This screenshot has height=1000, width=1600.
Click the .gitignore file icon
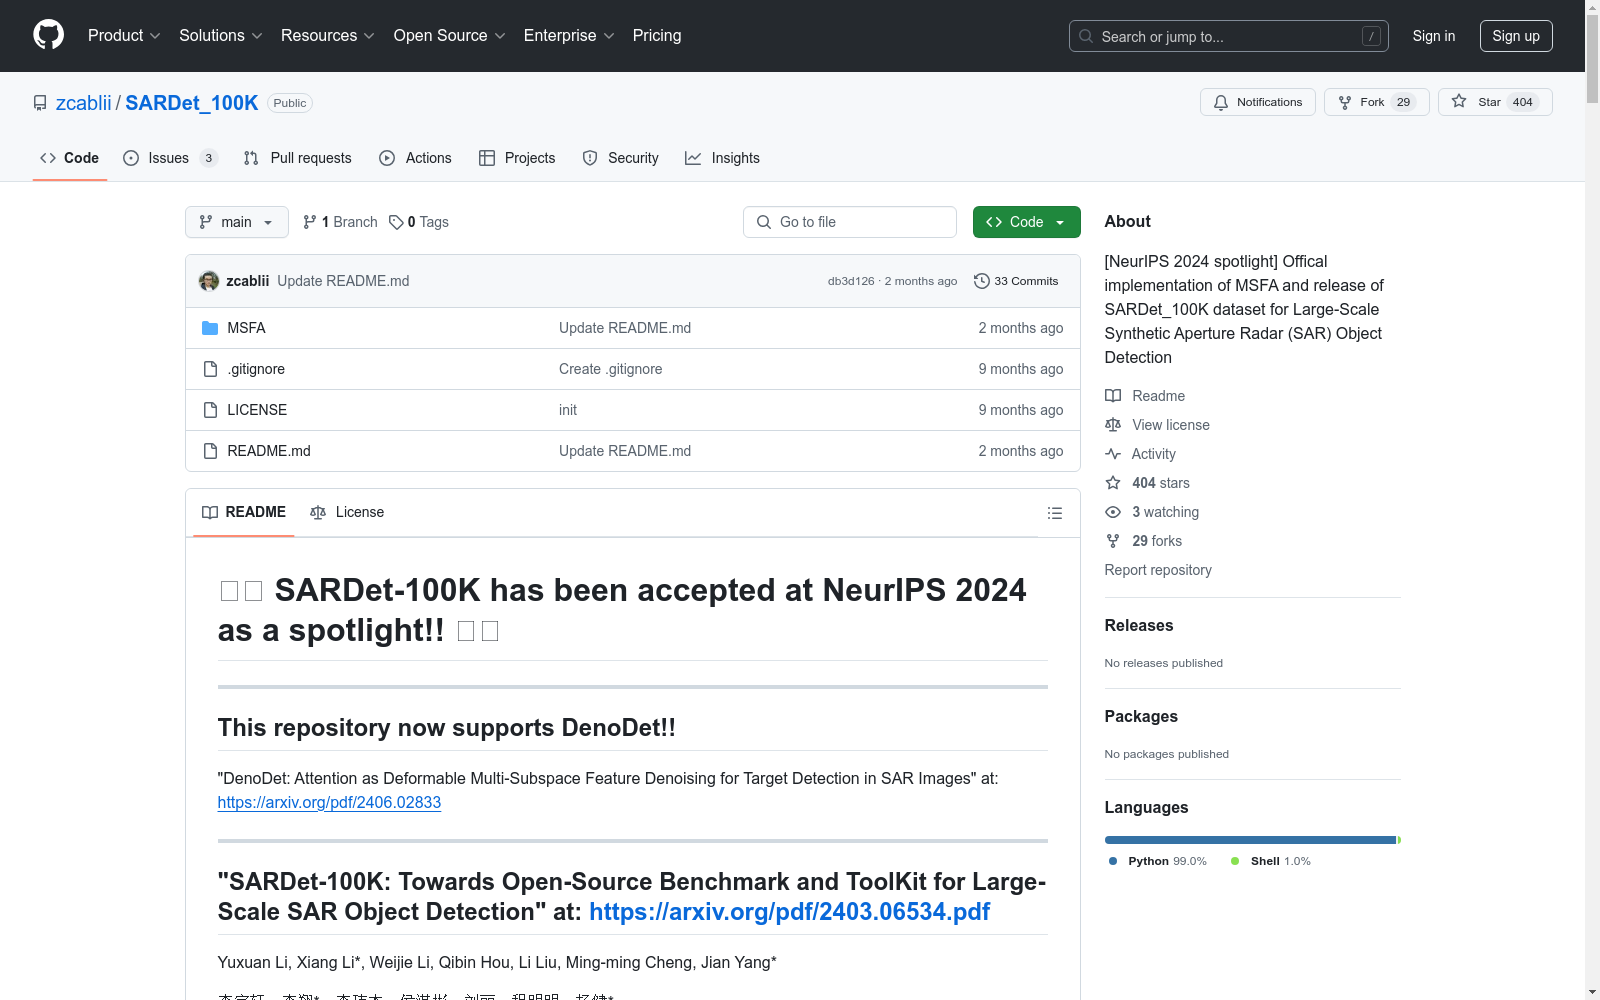(210, 369)
